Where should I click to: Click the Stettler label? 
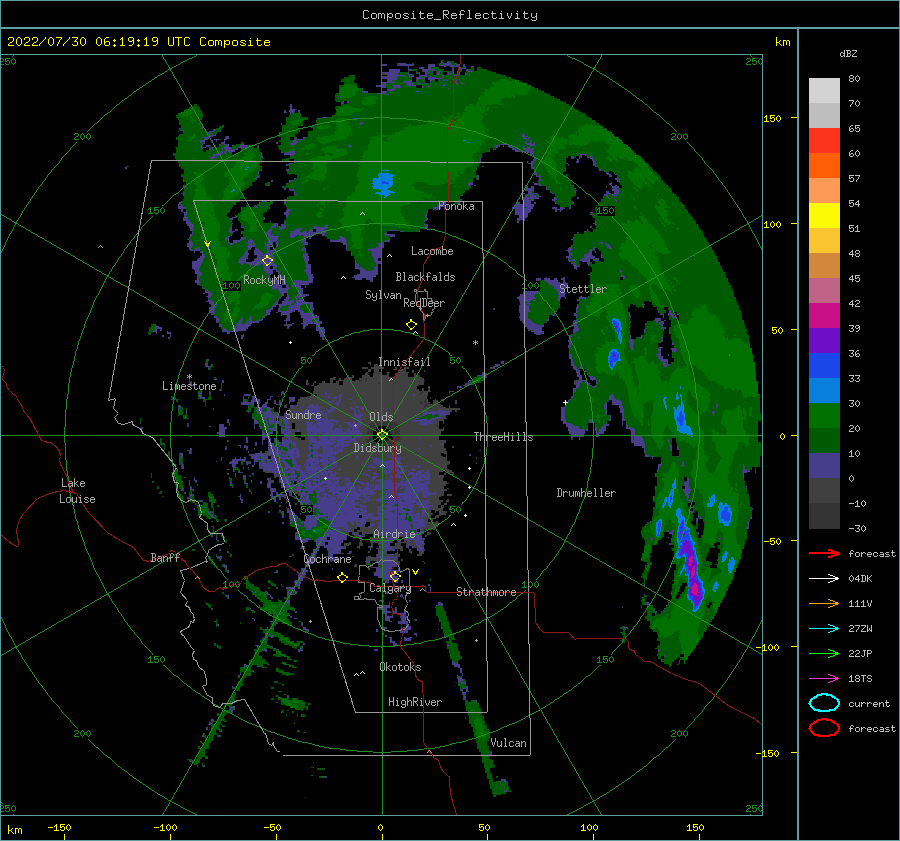click(583, 289)
